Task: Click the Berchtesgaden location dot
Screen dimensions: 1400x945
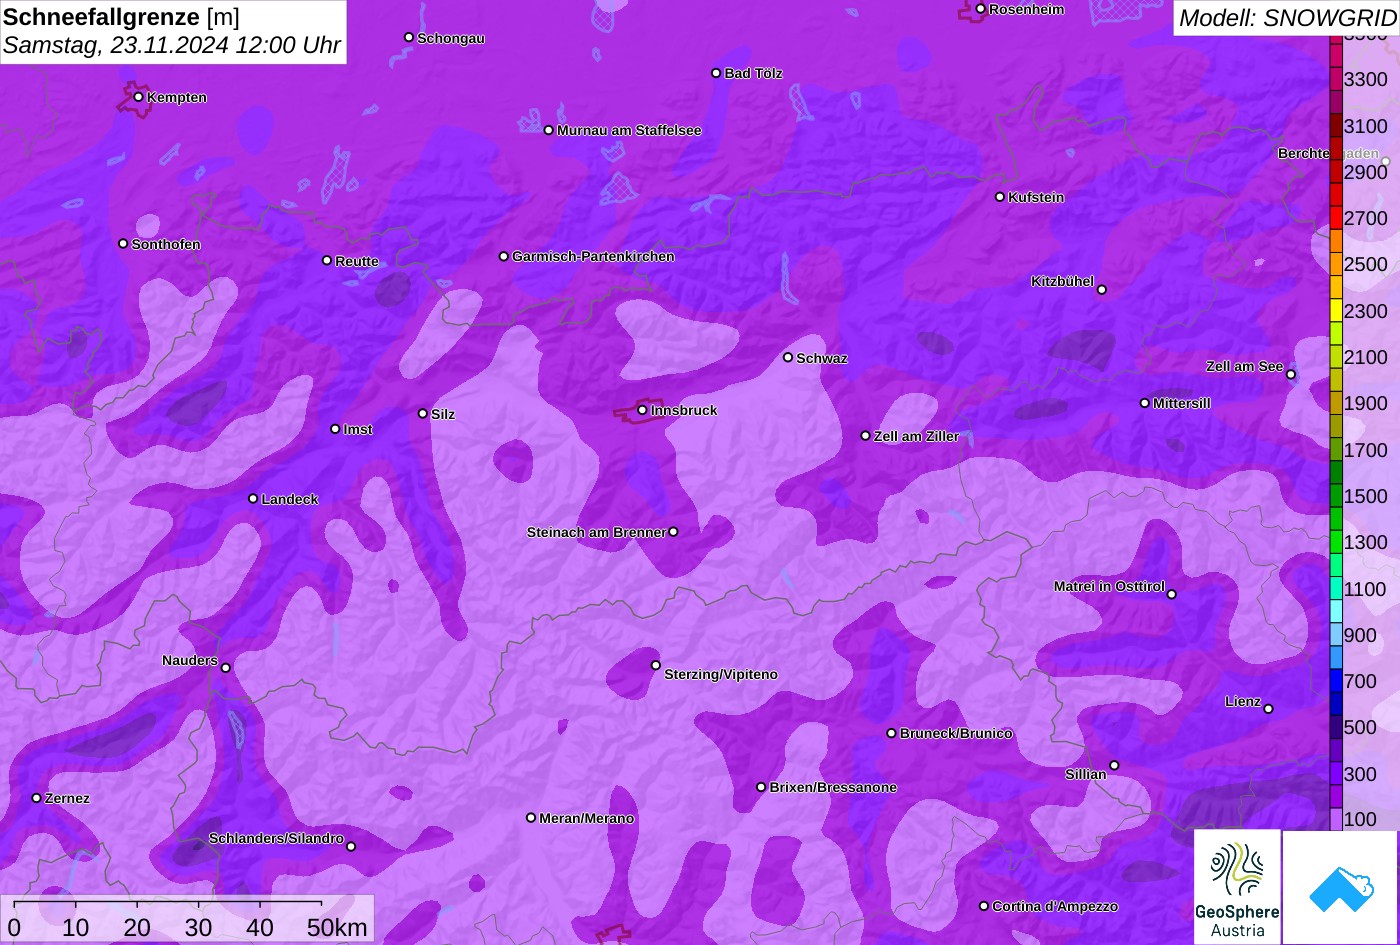Action: pos(1386,161)
